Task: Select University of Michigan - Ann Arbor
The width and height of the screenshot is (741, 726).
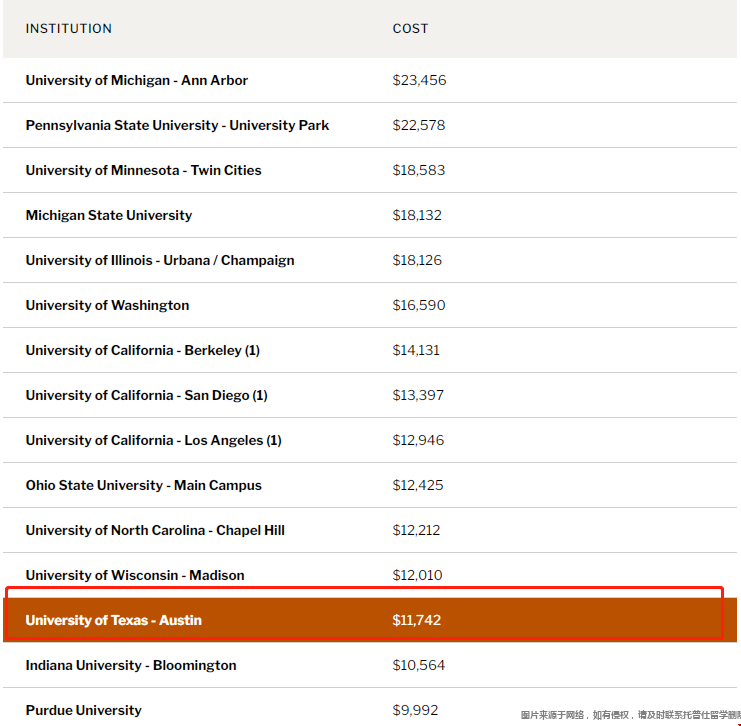Action: coord(137,80)
